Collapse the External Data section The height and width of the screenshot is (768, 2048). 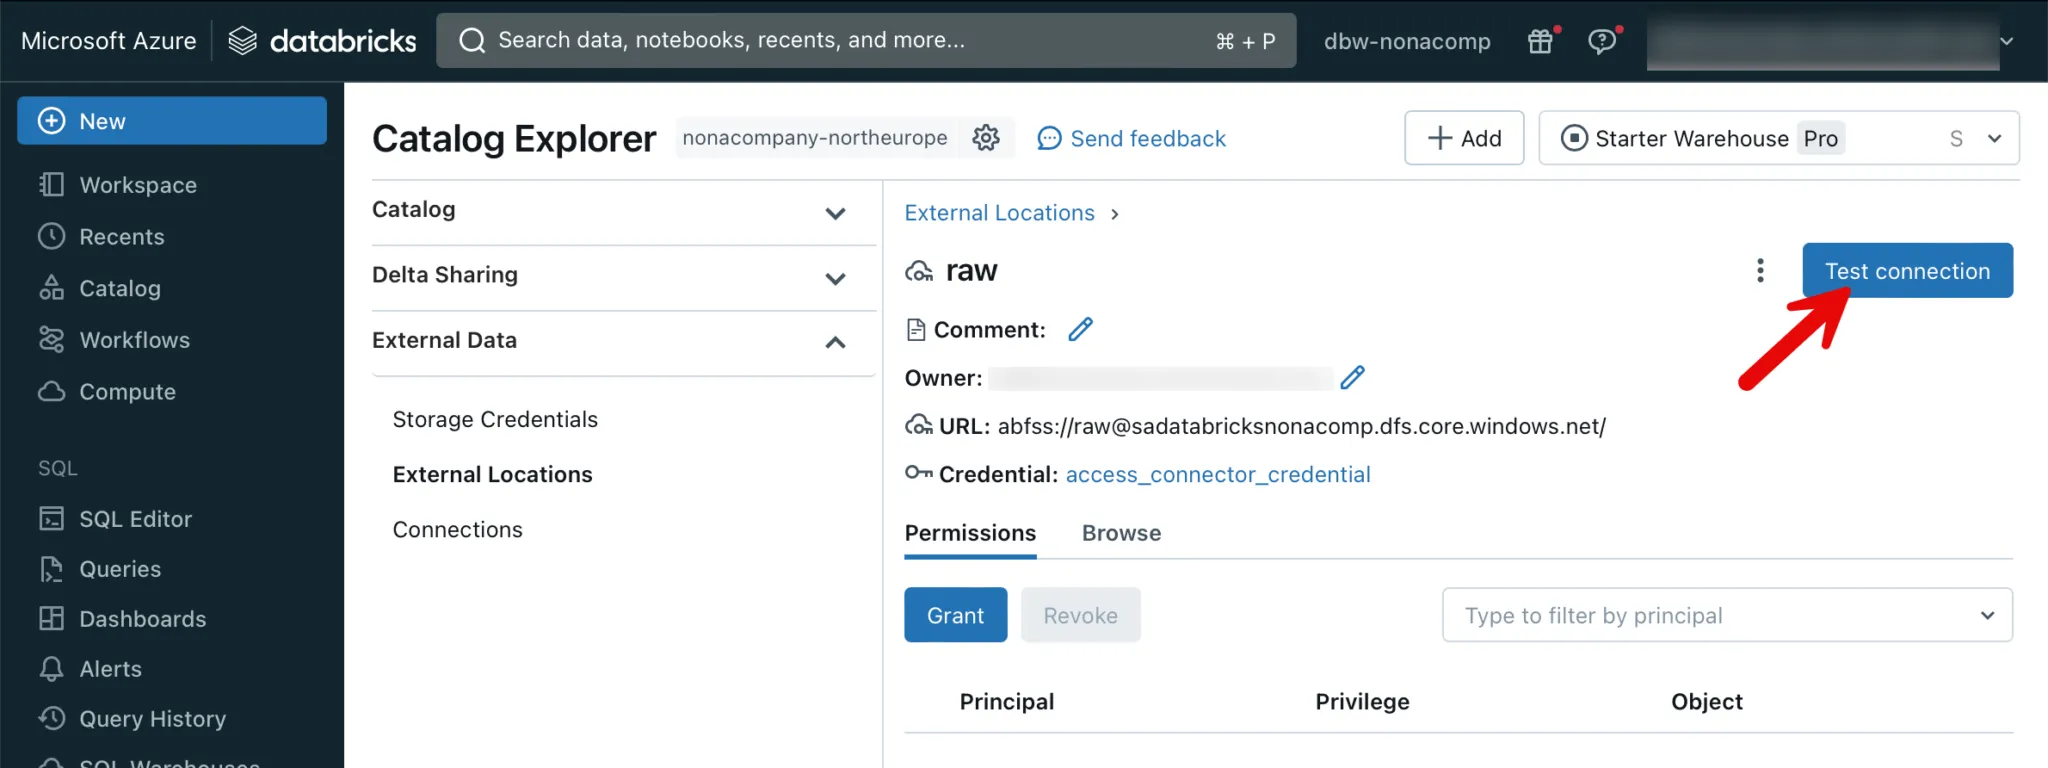point(835,342)
